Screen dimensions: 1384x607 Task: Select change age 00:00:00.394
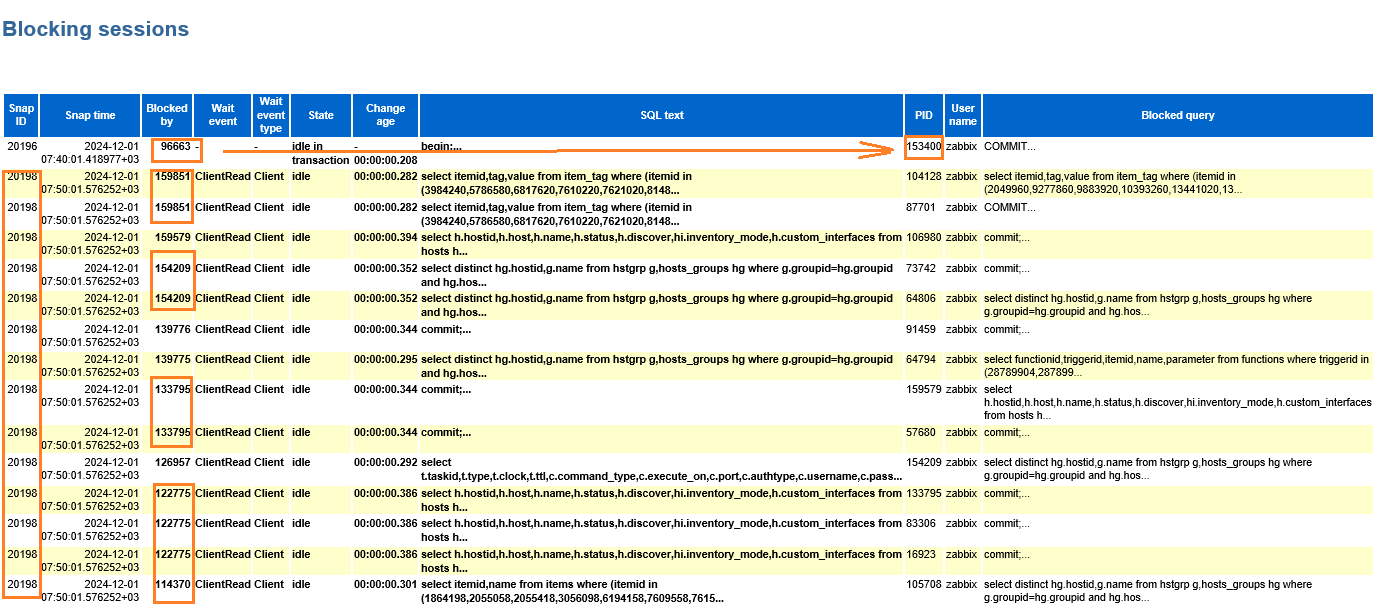pyautogui.click(x=385, y=238)
